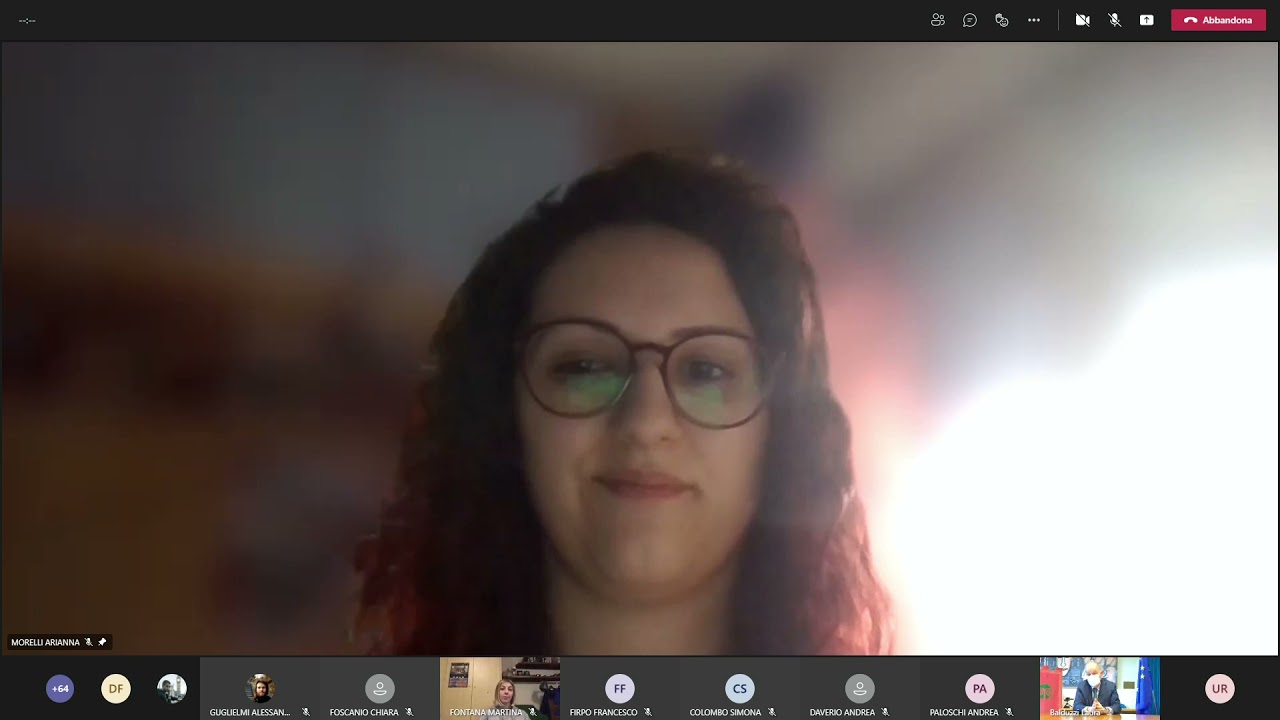Click Paloschi Andrea's muted mic icon
The image size is (1280, 720).
(1009, 712)
